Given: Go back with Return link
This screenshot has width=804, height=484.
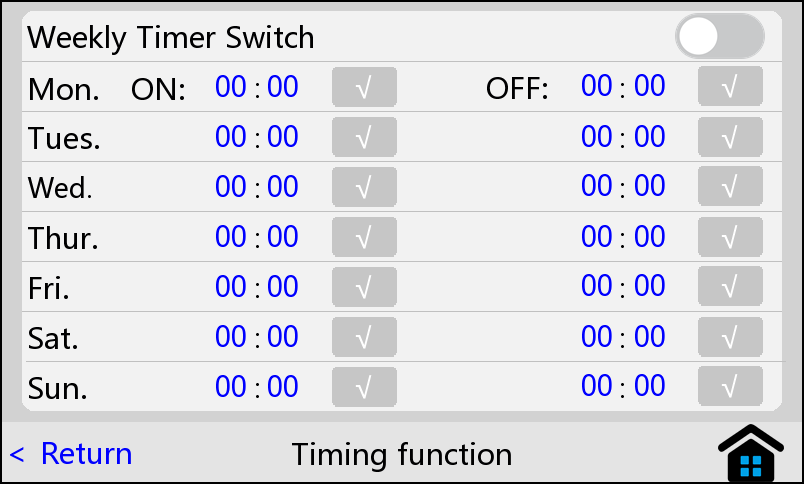Looking at the screenshot, I should point(72,454).
